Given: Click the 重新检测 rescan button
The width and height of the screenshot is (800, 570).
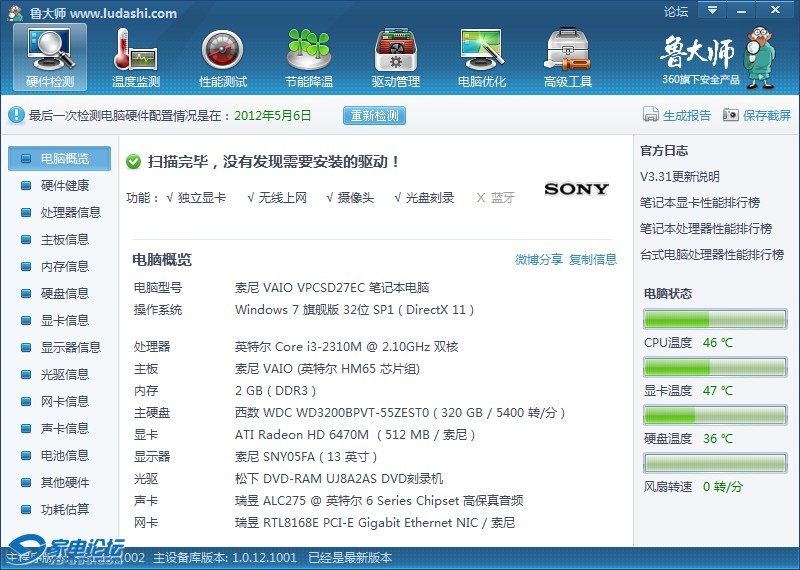Looking at the screenshot, I should click(374, 115).
